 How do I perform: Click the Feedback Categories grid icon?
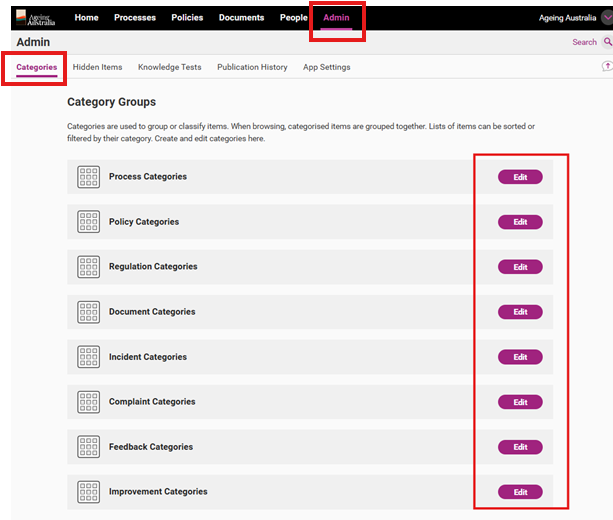[89, 447]
